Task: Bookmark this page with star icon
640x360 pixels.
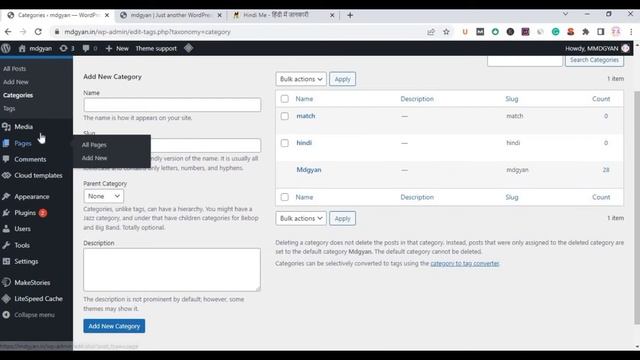Action: tap(446, 32)
